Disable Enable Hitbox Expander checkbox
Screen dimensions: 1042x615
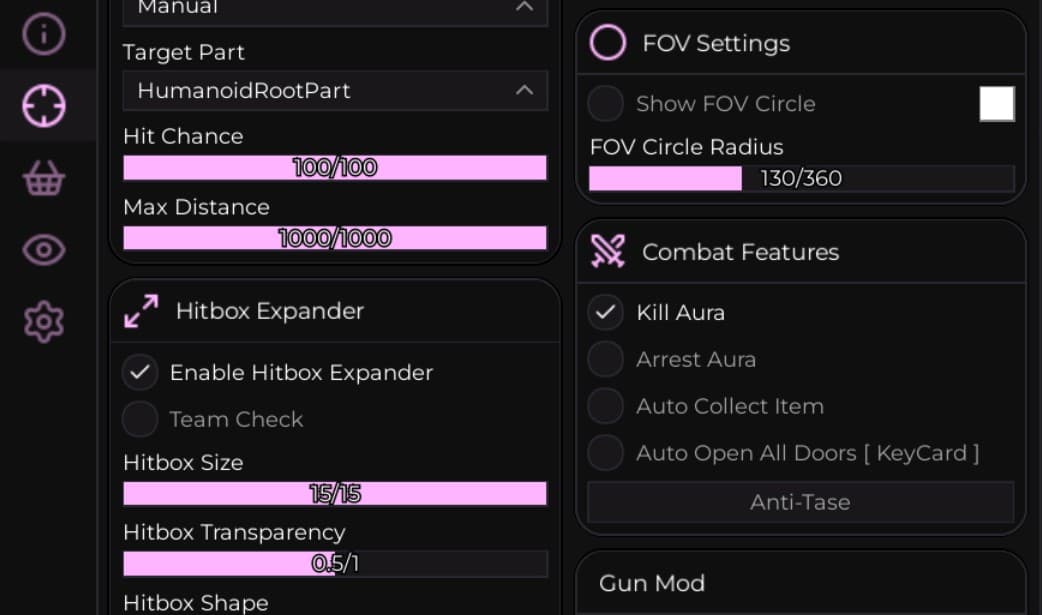coord(140,372)
